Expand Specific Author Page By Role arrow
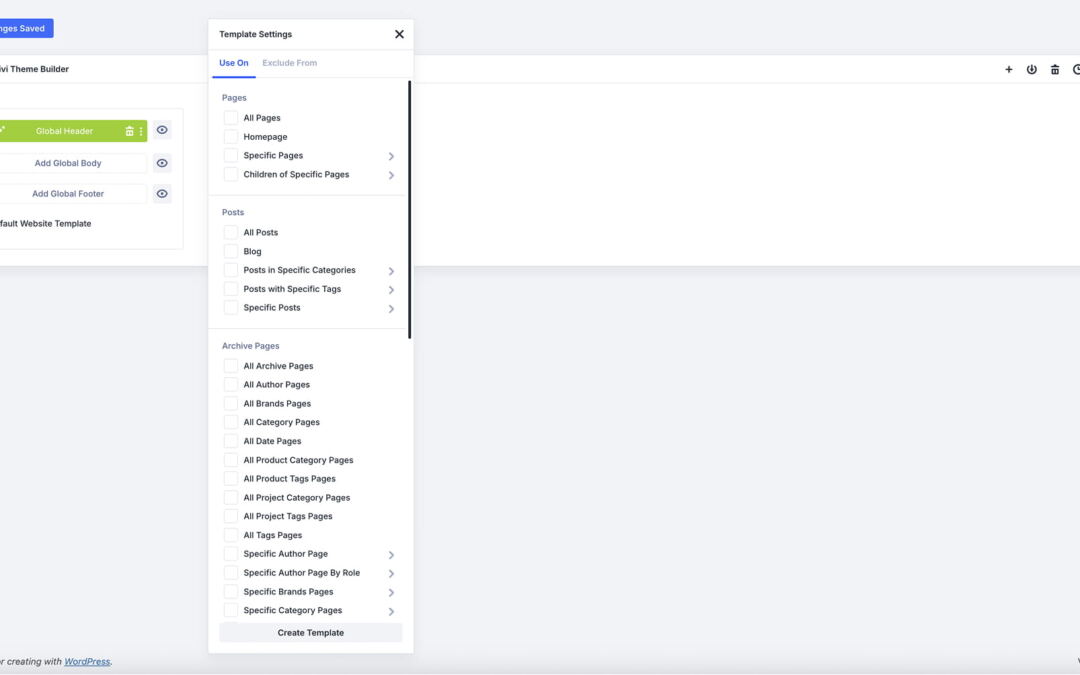Screen dimensions: 1080x675 (x=391, y=574)
